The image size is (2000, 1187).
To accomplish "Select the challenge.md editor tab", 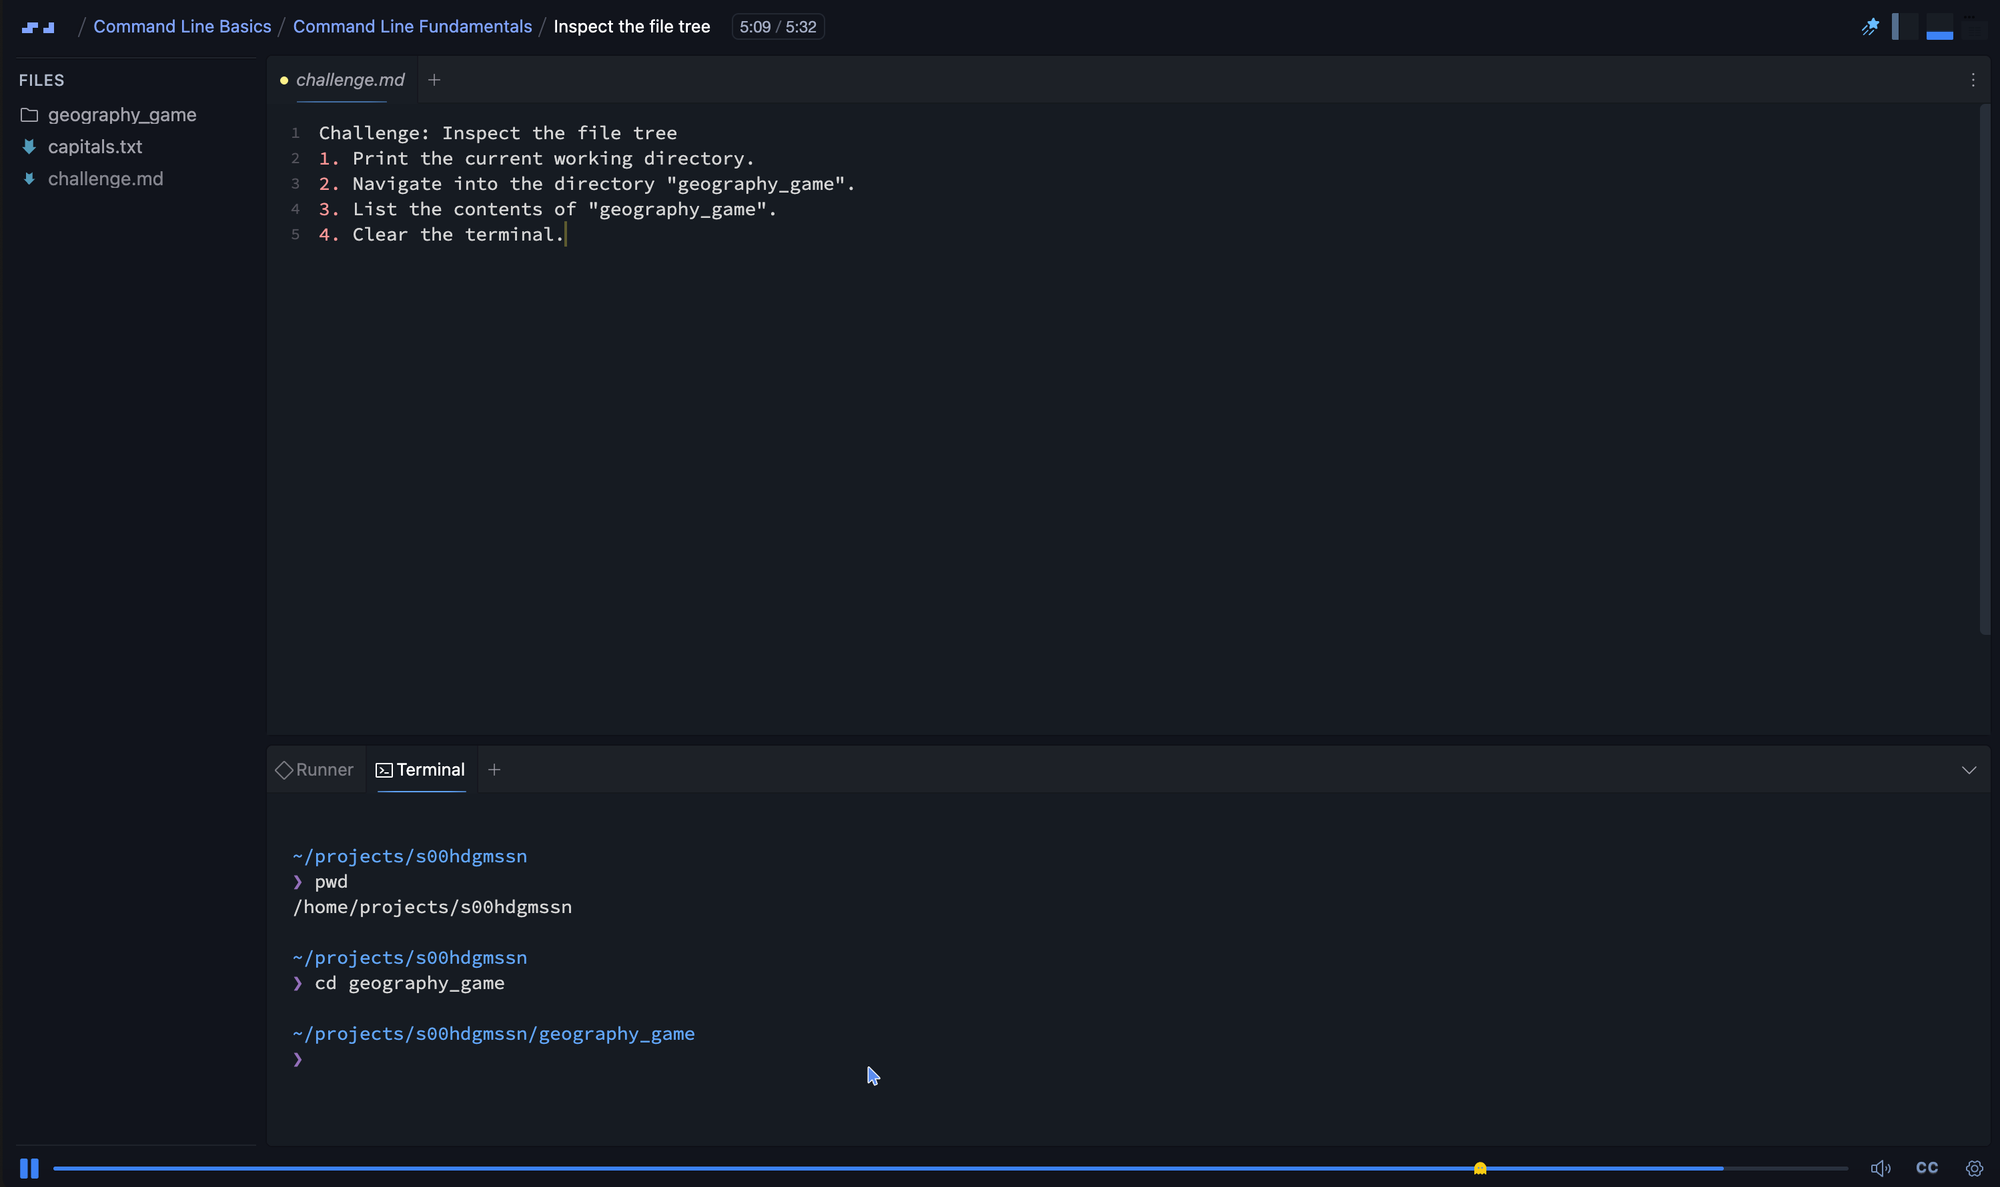I will click(x=343, y=80).
